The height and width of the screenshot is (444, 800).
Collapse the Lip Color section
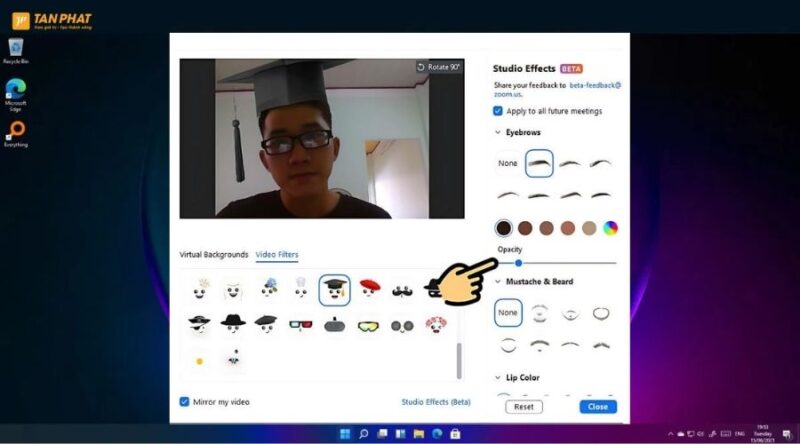[x=497, y=378]
